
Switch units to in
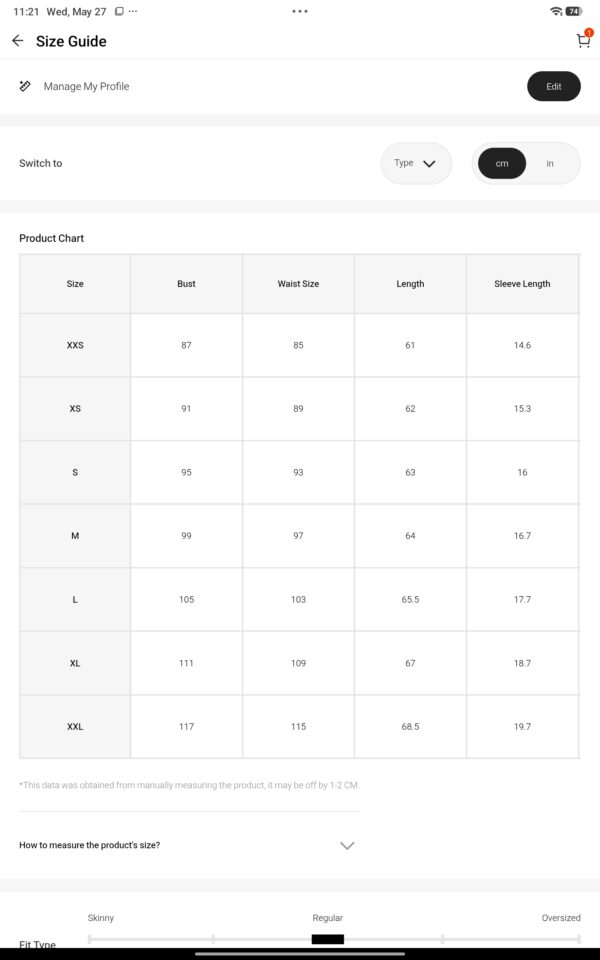[x=550, y=163]
